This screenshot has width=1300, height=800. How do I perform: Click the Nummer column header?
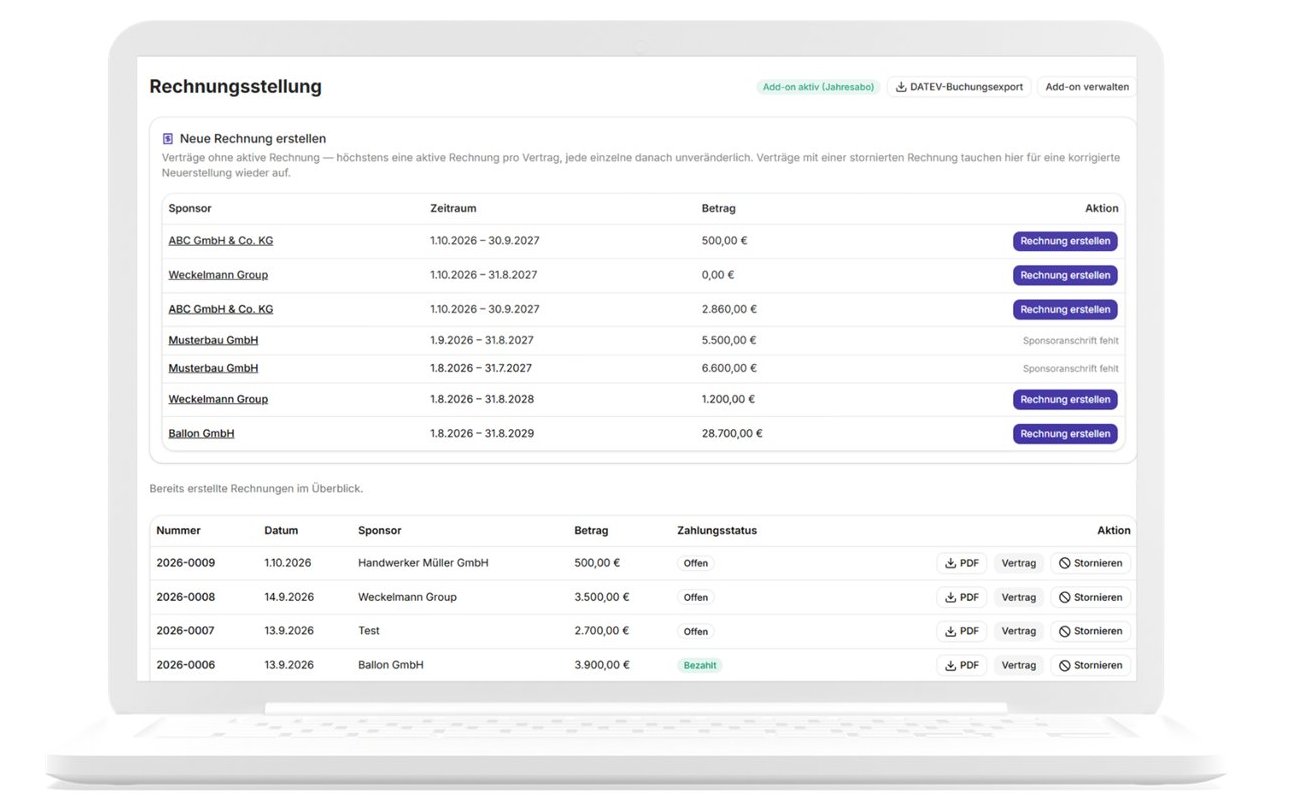(x=178, y=530)
